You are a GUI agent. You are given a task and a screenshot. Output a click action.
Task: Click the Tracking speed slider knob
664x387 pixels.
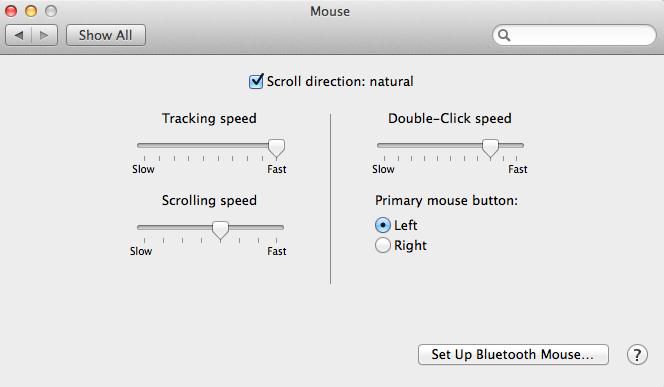coord(277,148)
